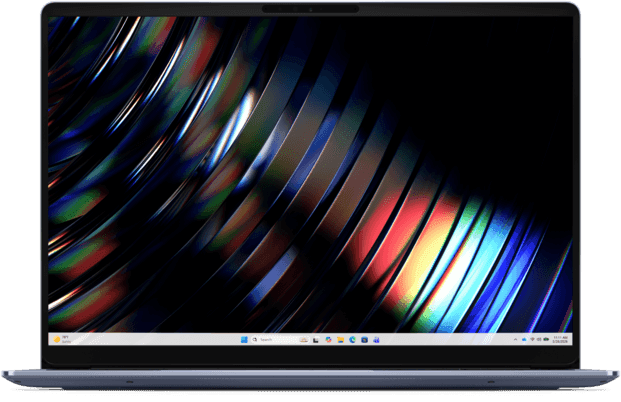Image resolution: width=621 pixels, height=402 pixels.
Task: Check battery status in system tray
Action: [x=546, y=339]
